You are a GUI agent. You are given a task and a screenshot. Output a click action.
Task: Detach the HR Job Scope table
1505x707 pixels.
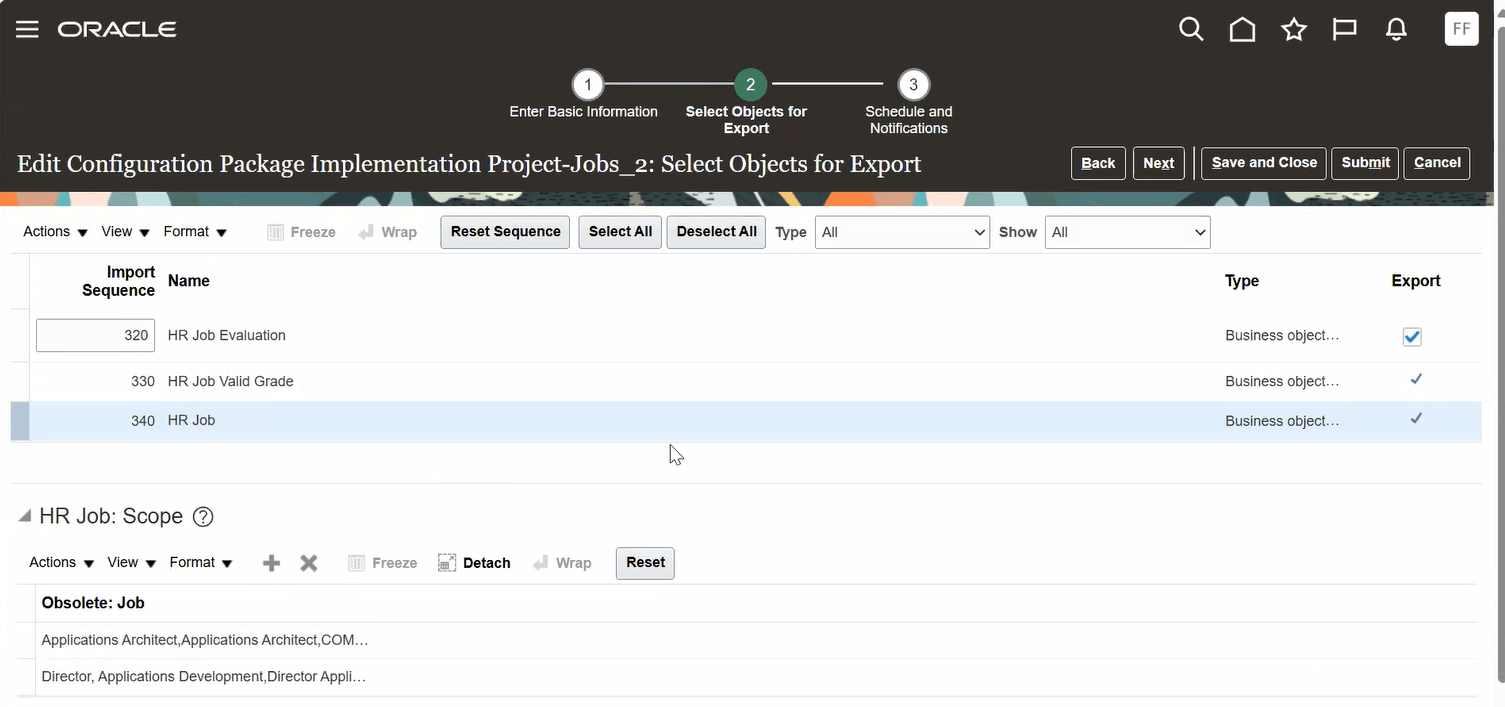point(474,562)
